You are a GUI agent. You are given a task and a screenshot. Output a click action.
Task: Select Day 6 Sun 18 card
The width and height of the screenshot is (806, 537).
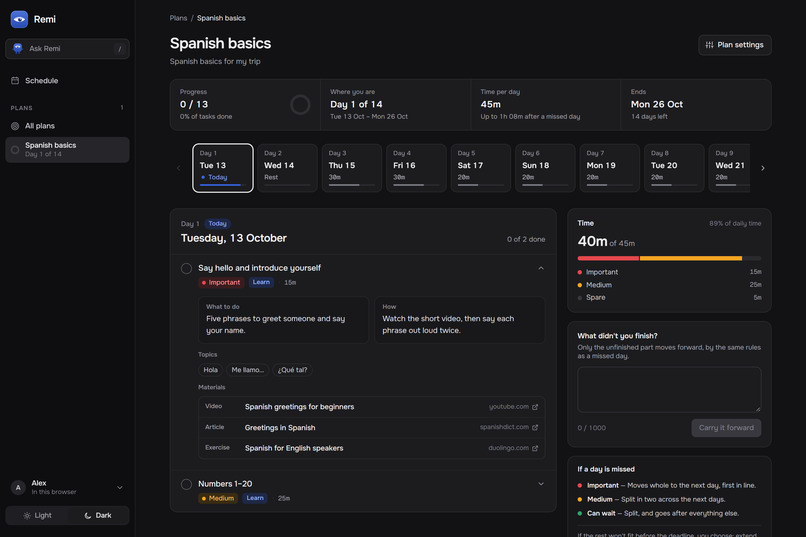[545, 168]
